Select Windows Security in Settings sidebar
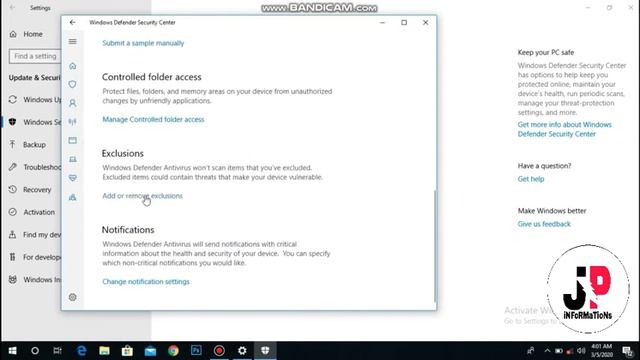The image size is (640, 360). pyautogui.click(x=35, y=122)
